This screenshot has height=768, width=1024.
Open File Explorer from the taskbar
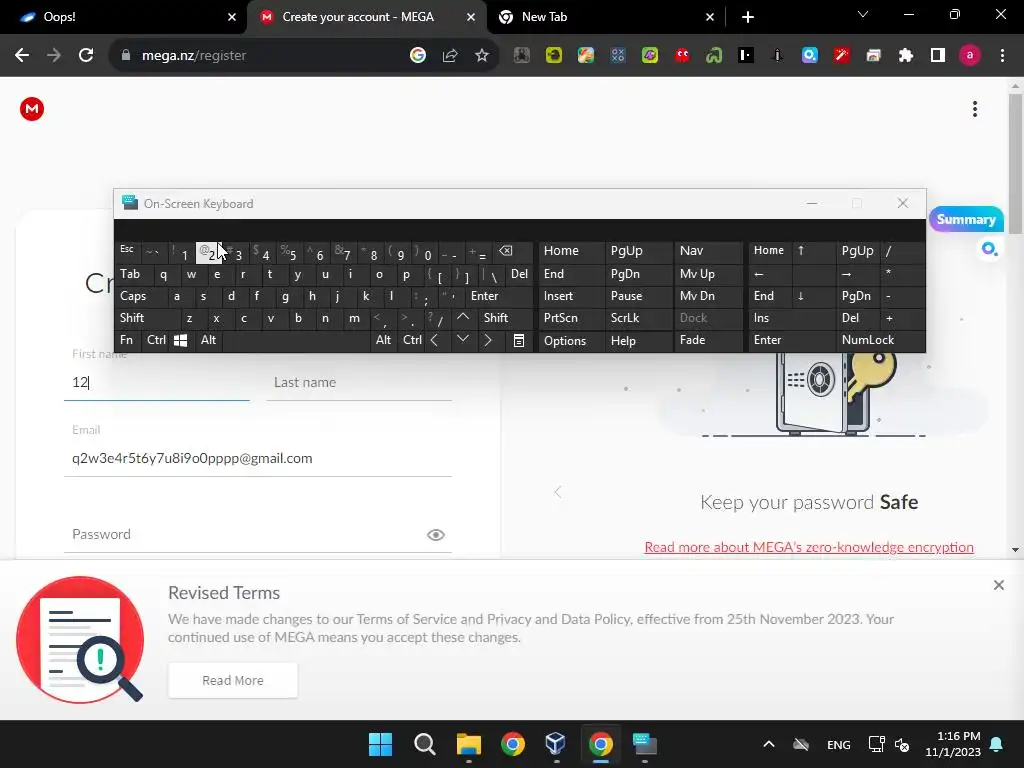point(468,744)
